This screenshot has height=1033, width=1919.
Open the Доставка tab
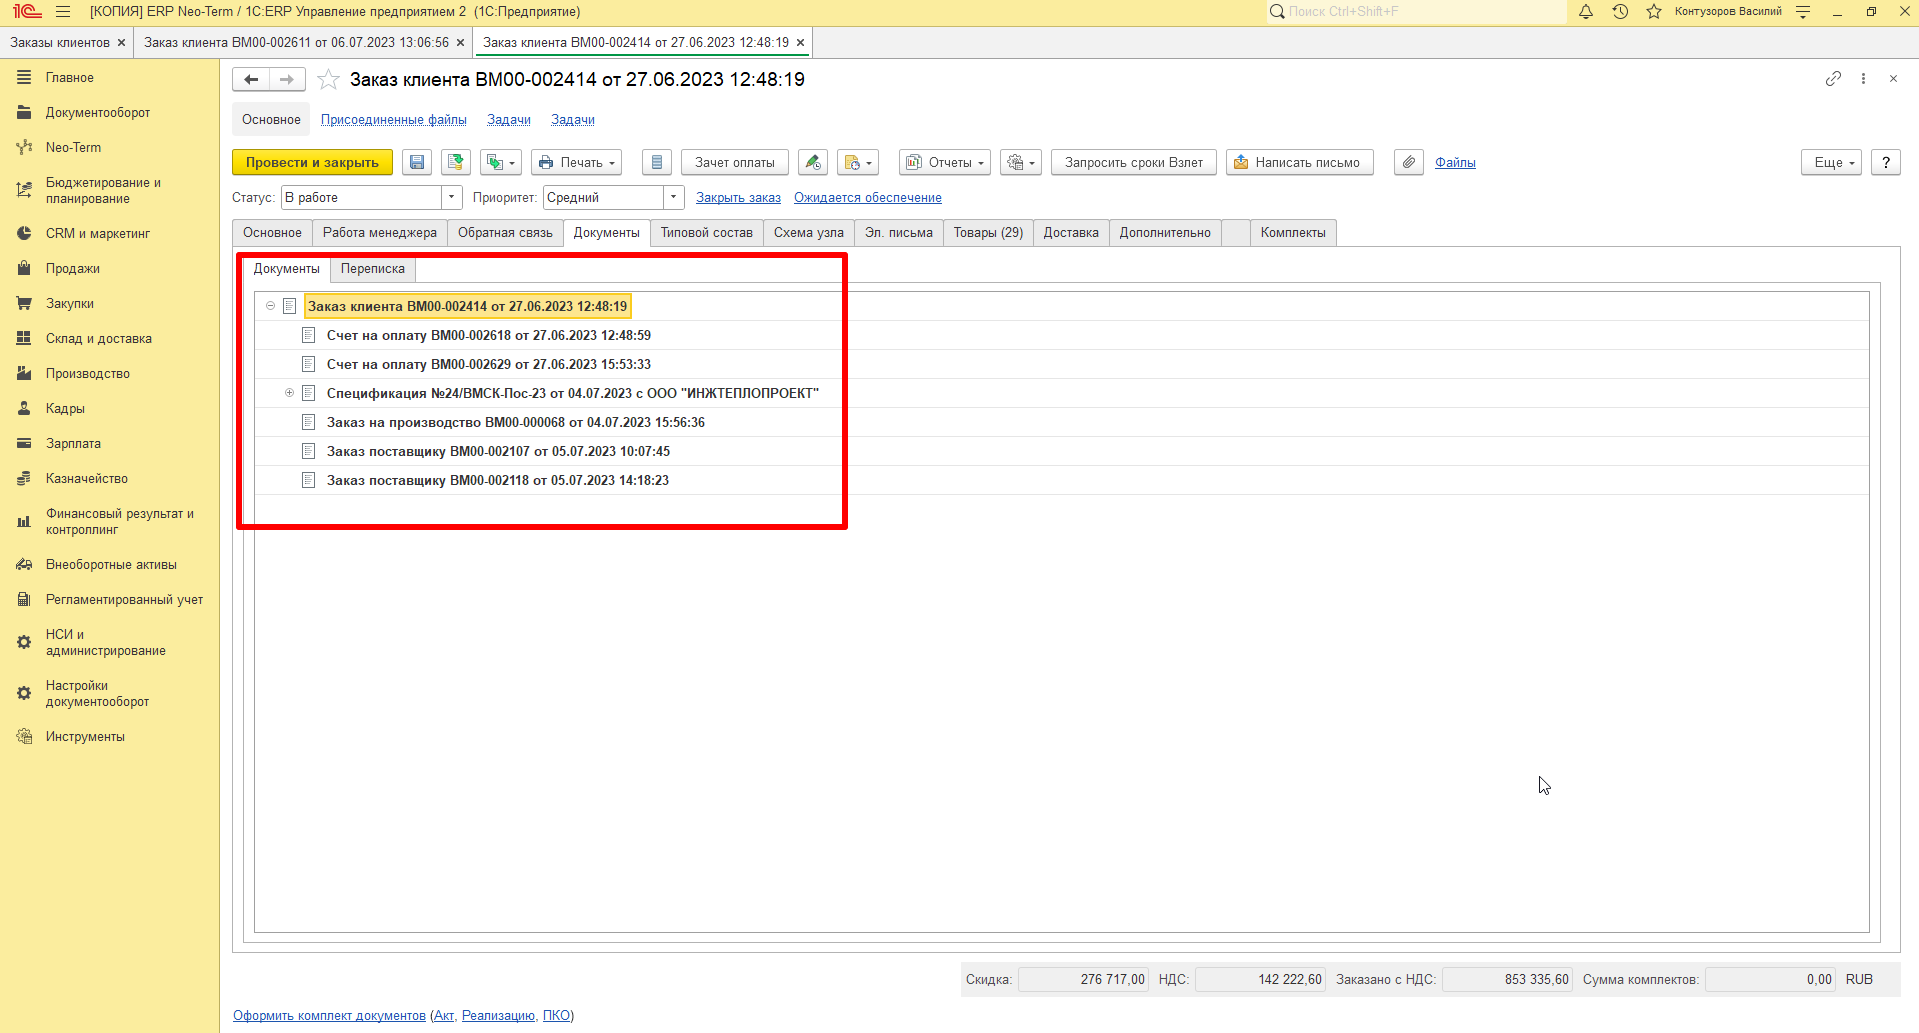point(1071,233)
